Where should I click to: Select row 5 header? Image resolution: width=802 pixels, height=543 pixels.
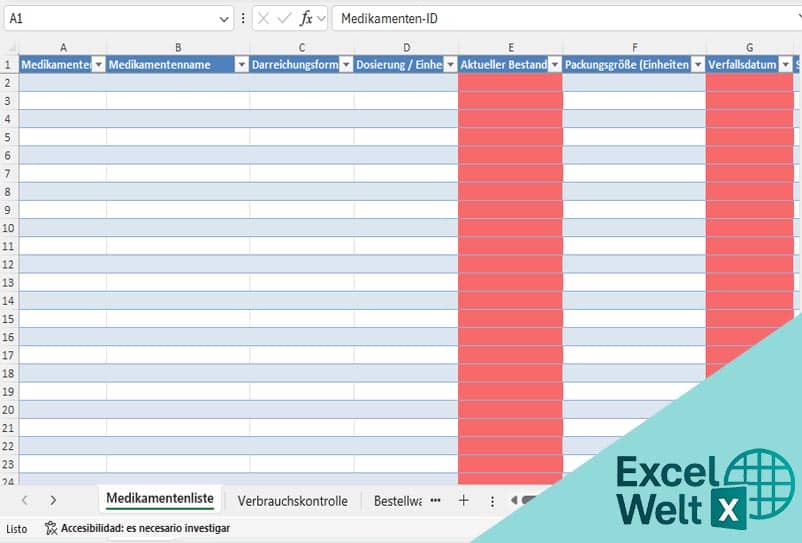pyautogui.click(x=9, y=137)
